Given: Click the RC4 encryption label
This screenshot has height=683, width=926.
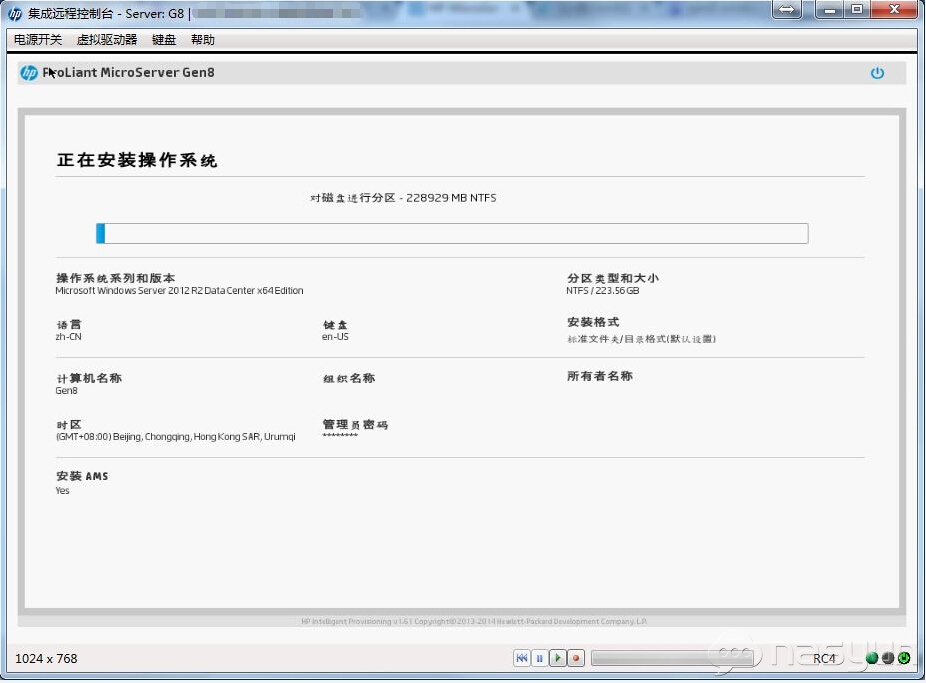Looking at the screenshot, I should 824,658.
